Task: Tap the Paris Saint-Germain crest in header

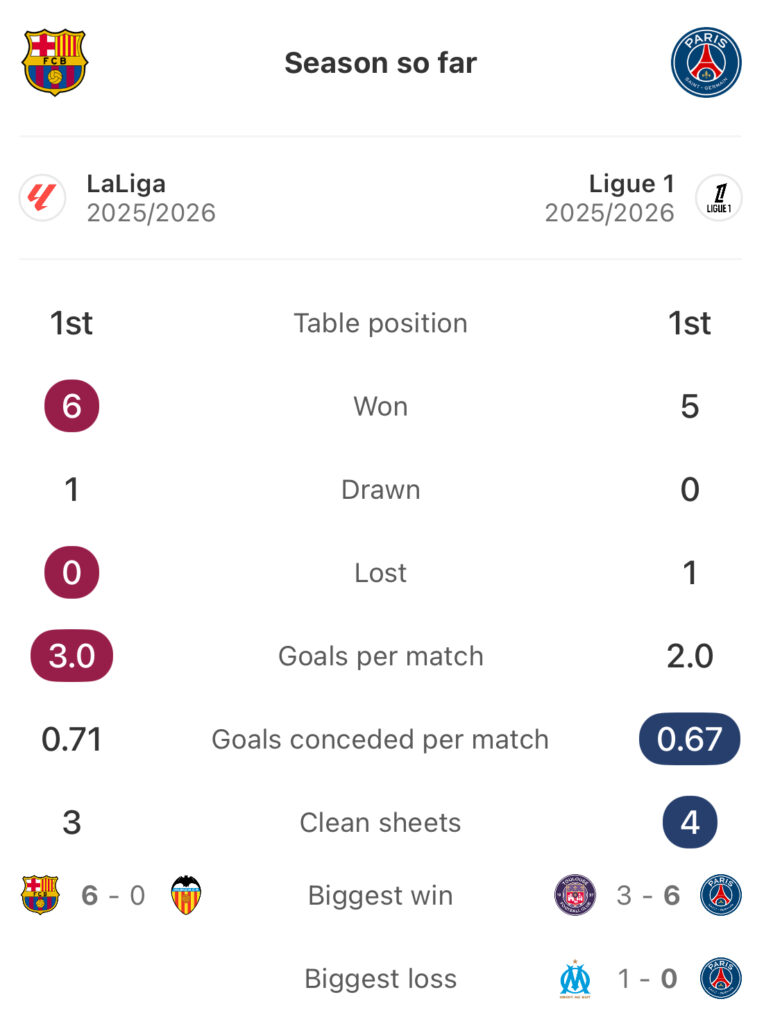Action: point(706,62)
